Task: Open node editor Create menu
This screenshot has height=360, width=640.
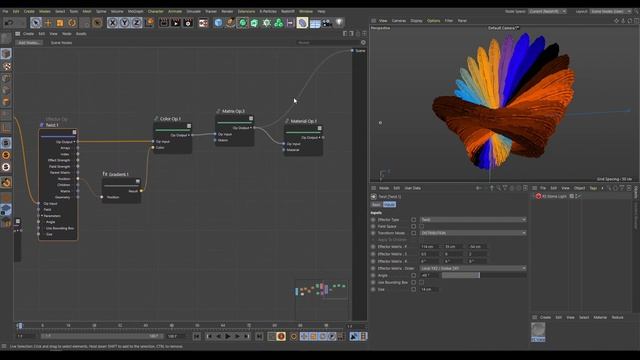Action: coord(28,34)
